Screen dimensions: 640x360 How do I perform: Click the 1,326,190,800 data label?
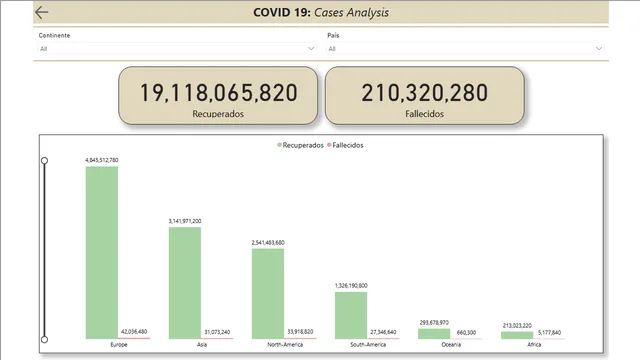point(351,286)
